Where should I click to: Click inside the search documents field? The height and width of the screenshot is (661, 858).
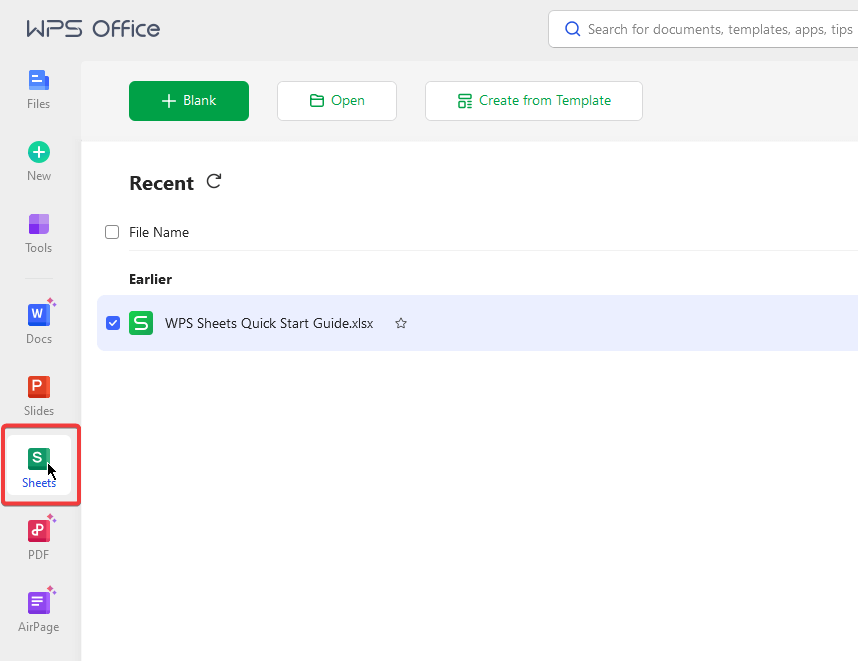[700, 29]
